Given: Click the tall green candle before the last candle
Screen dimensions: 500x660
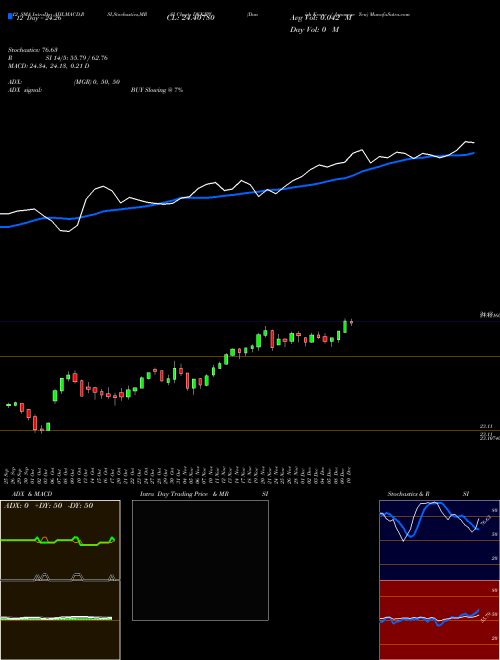Looking at the screenshot, I should coord(345,326).
